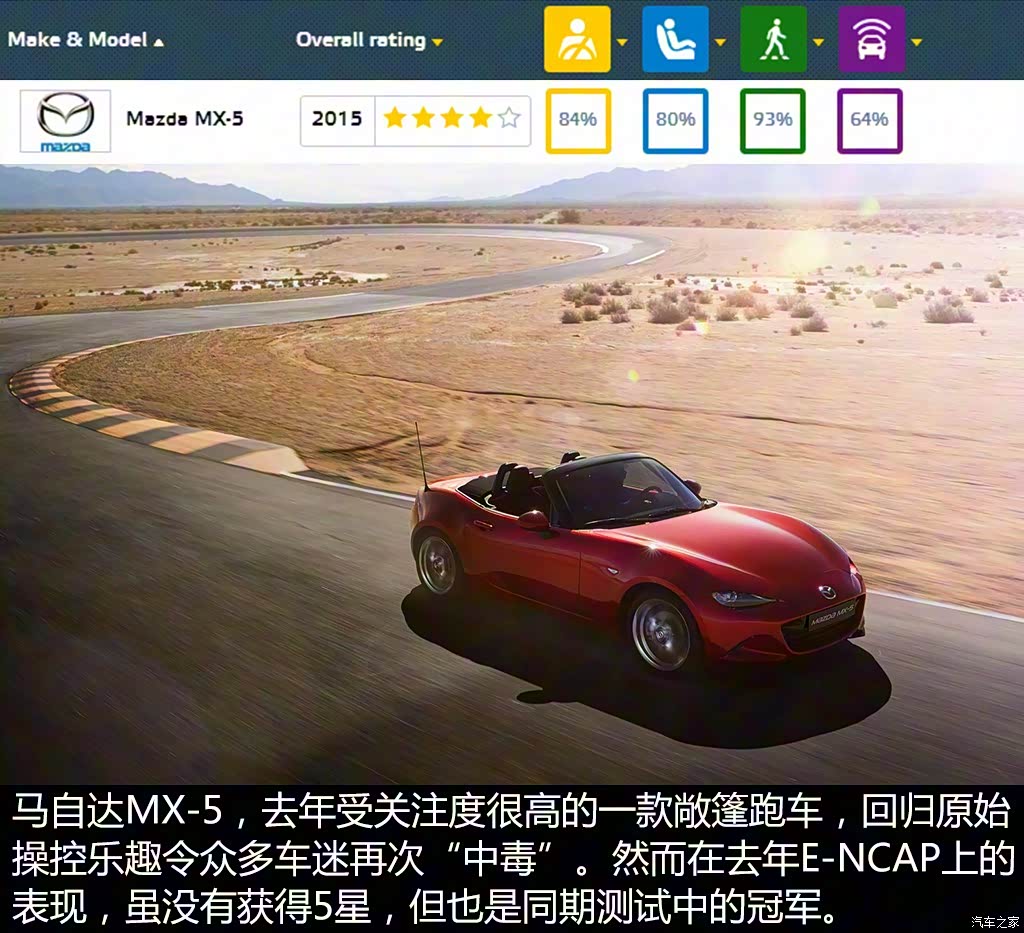The width and height of the screenshot is (1024, 933).
Task: Open the Mazda MX-5 model link
Action: 184,119
